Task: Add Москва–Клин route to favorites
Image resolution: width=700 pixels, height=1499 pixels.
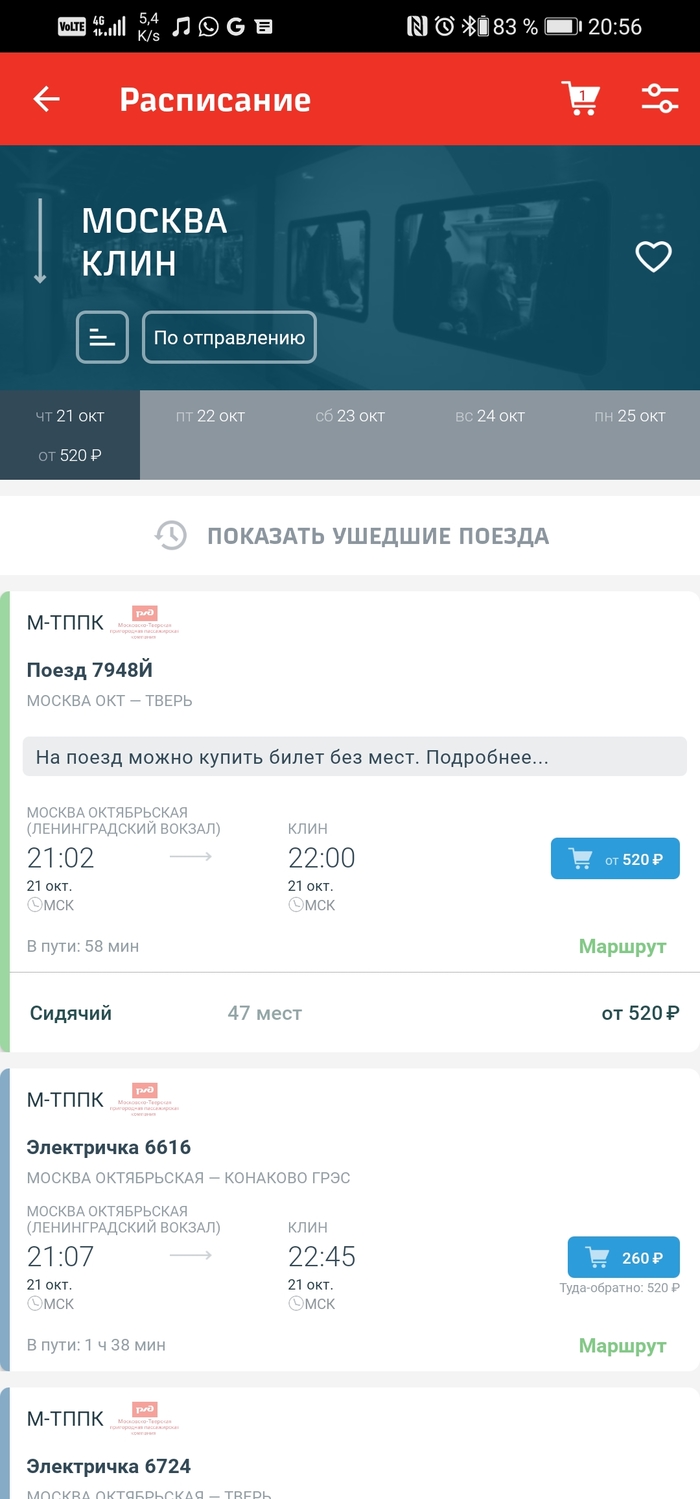Action: point(653,258)
